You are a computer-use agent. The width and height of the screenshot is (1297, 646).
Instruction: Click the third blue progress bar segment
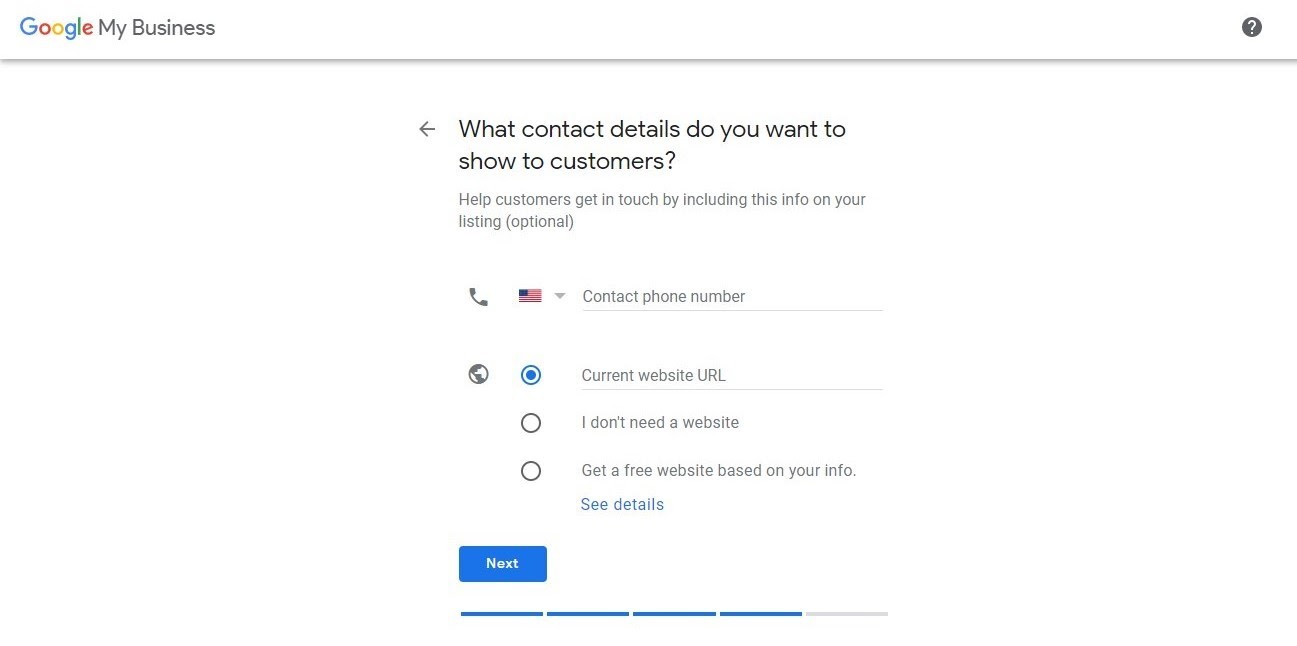pyautogui.click(x=674, y=614)
